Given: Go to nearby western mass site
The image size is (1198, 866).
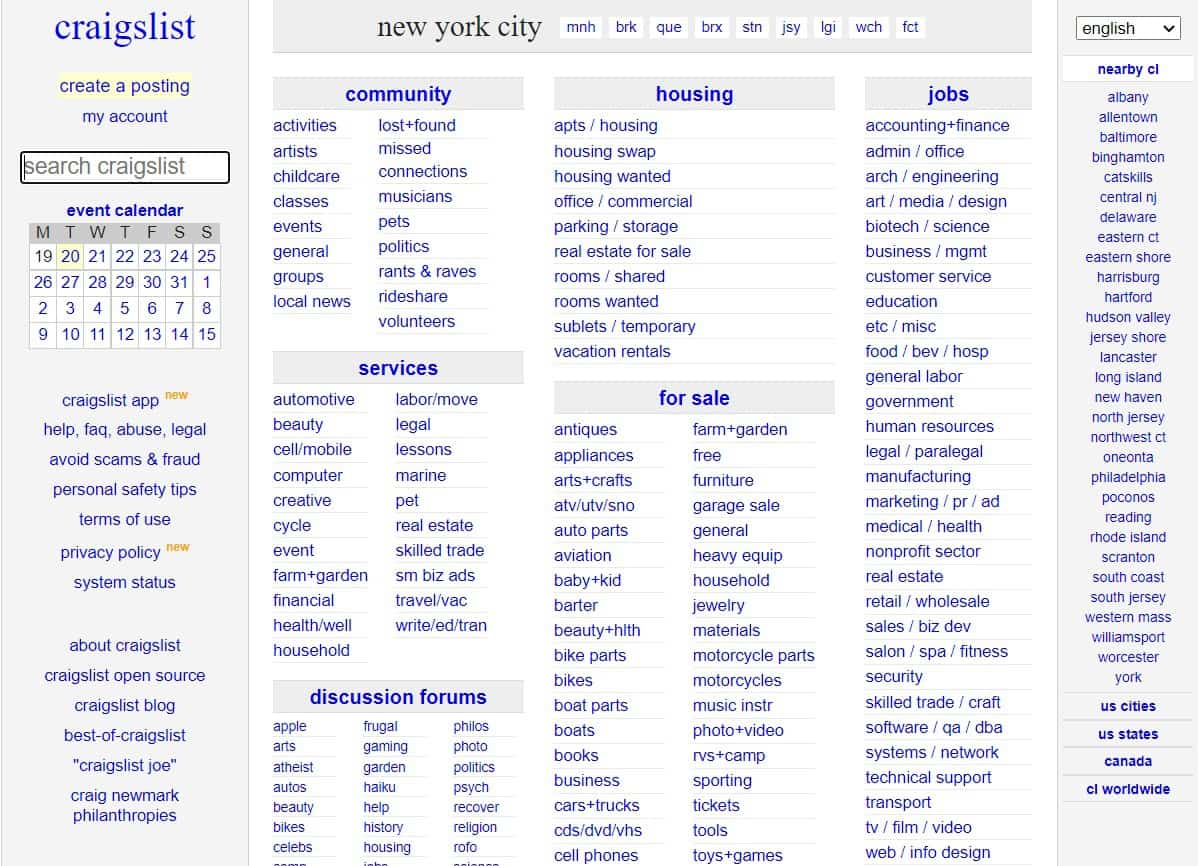Looking at the screenshot, I should tap(1128, 617).
